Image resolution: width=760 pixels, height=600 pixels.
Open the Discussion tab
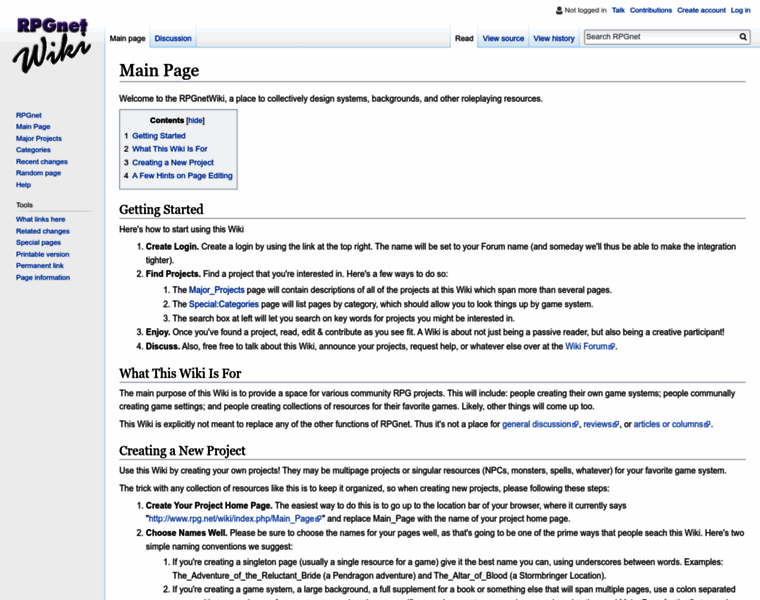[173, 38]
